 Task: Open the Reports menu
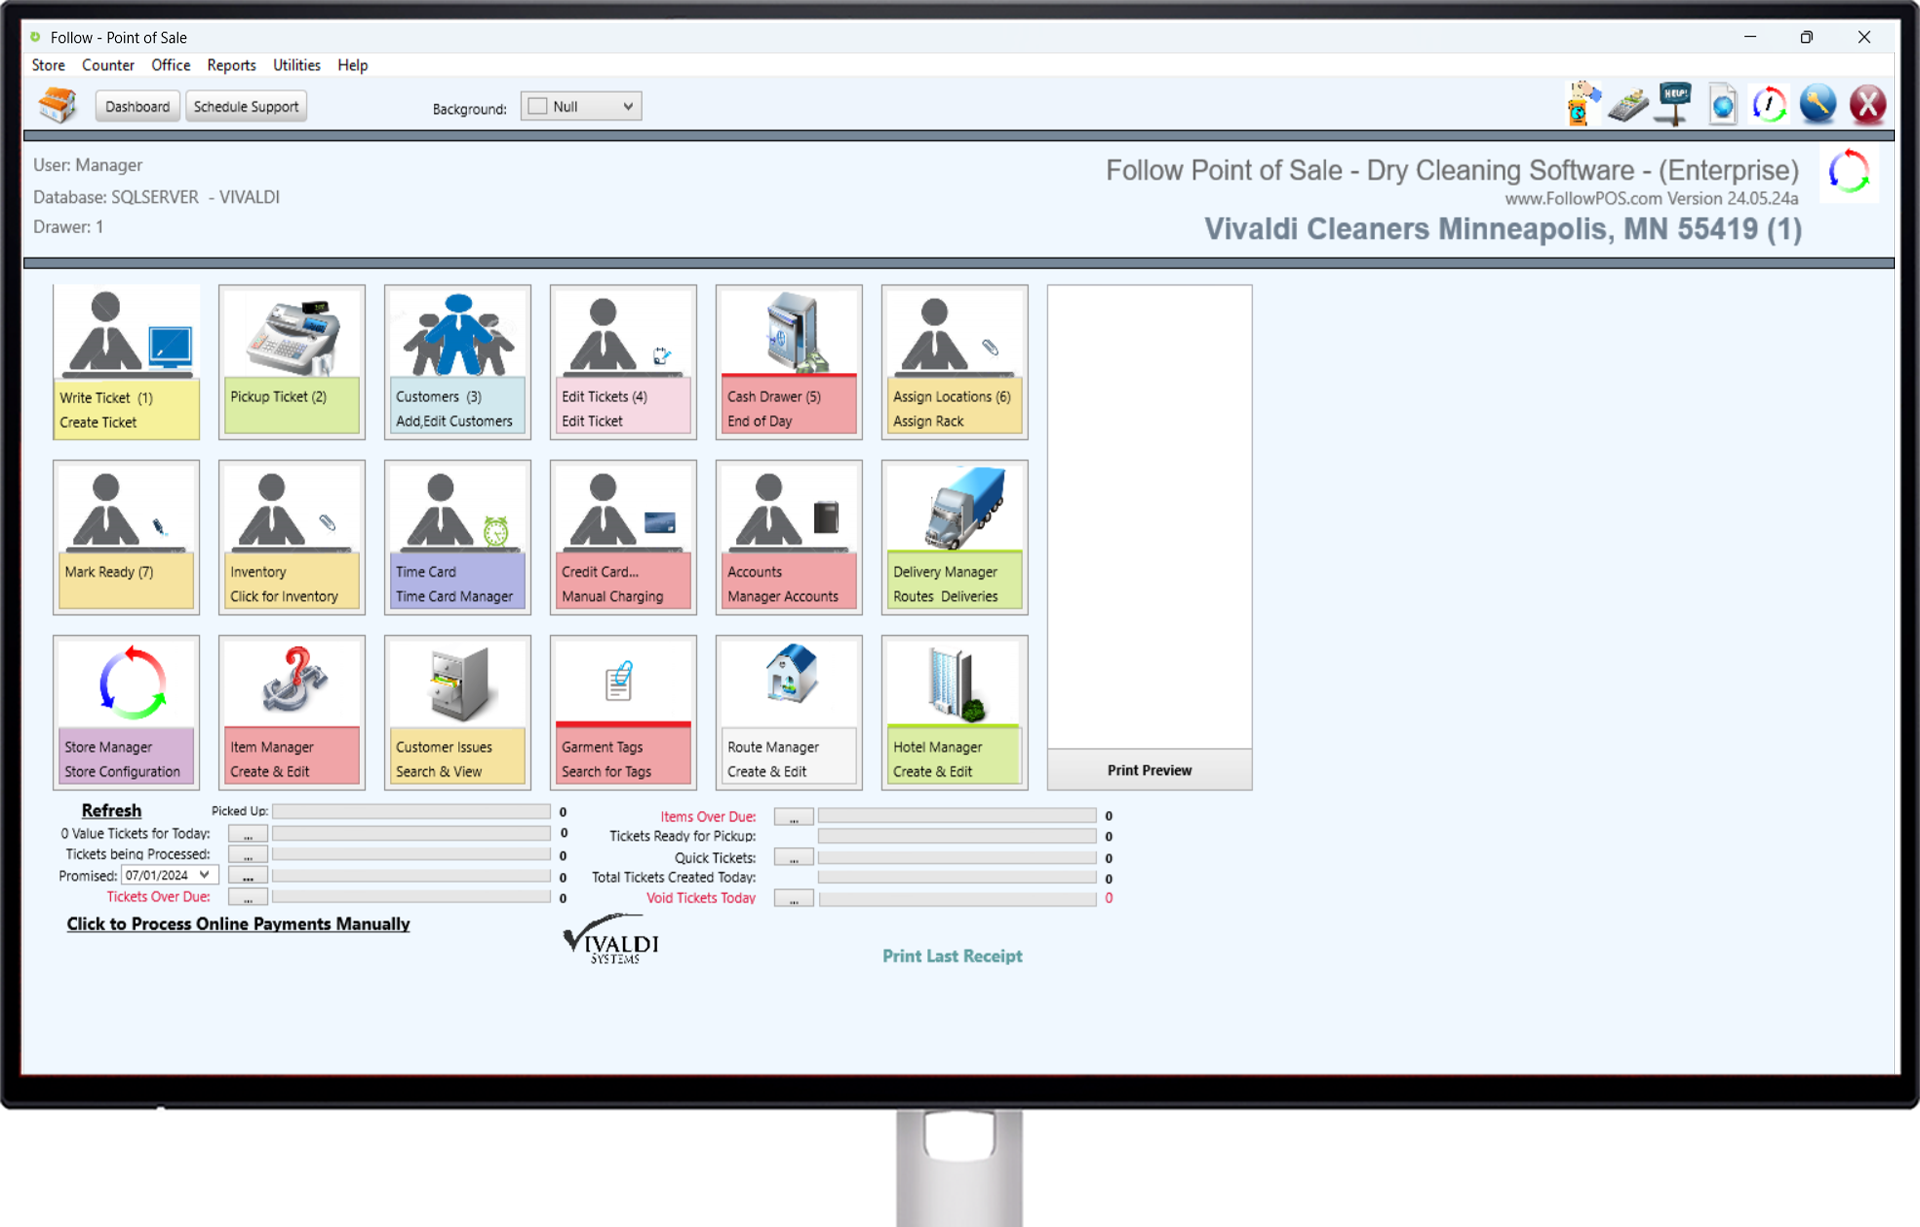coord(232,65)
